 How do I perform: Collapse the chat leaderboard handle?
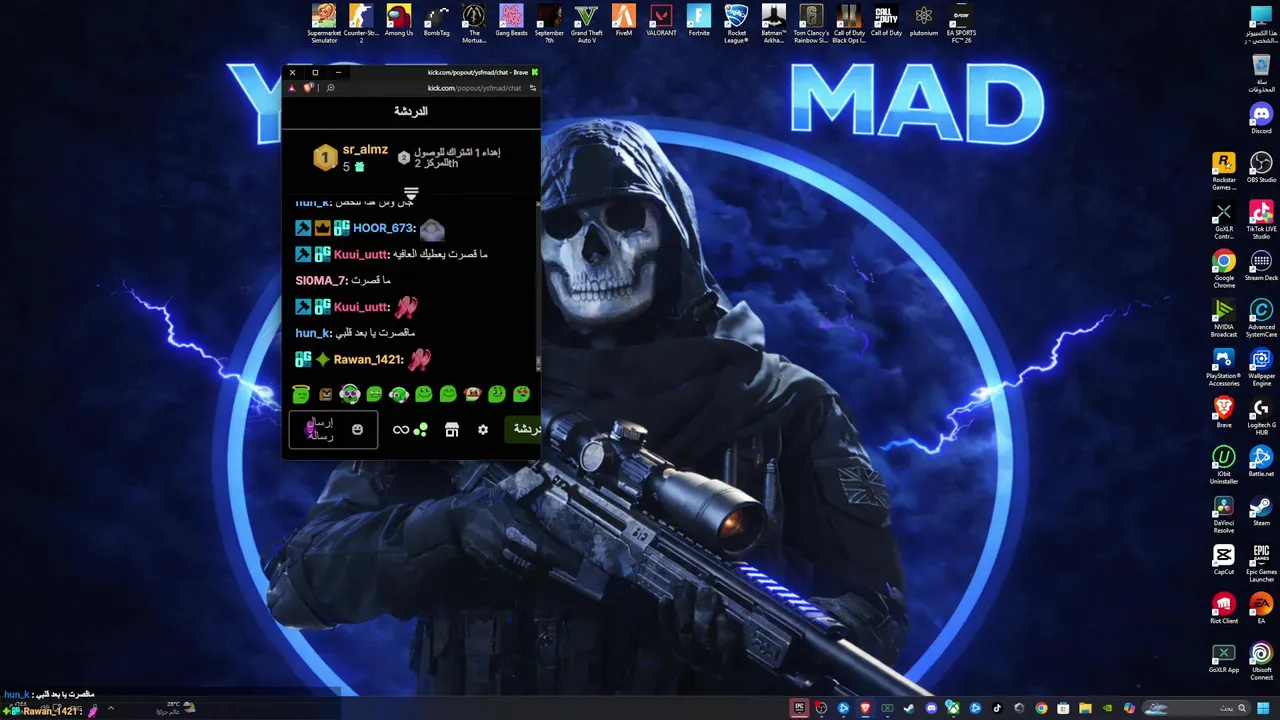(411, 193)
